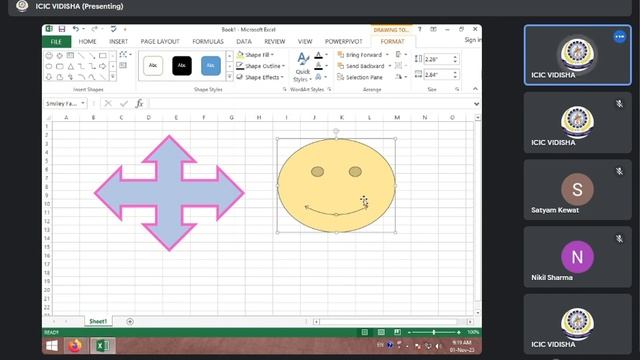Expand the Shape Styles gallery More arrow

(229, 77)
